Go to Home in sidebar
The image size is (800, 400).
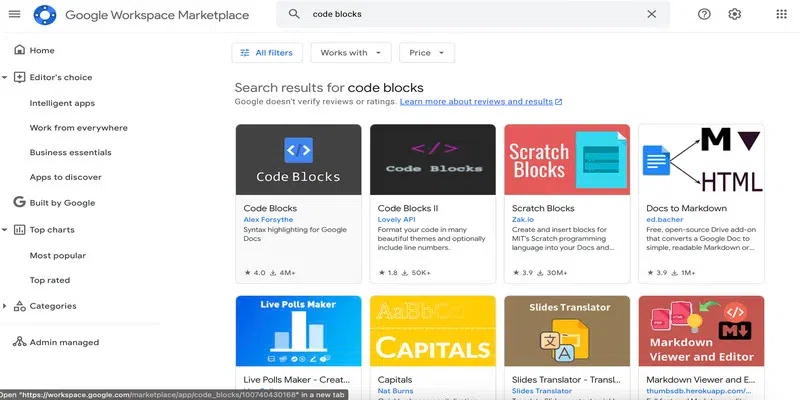click(x=42, y=50)
